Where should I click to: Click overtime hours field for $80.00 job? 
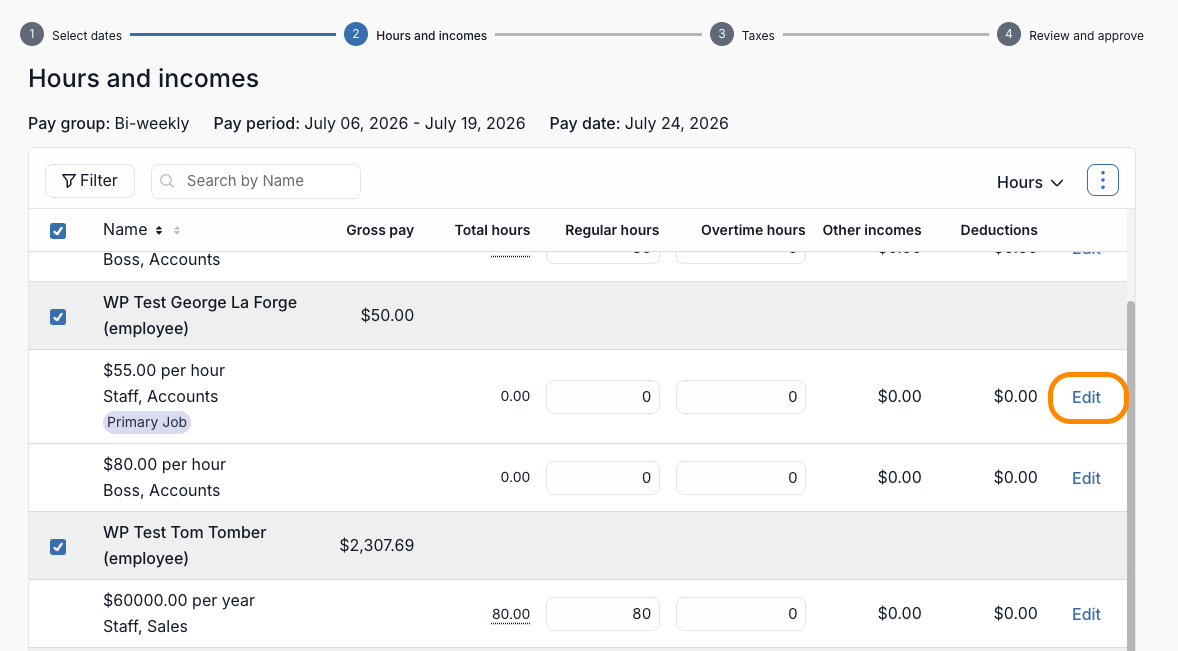tap(741, 478)
